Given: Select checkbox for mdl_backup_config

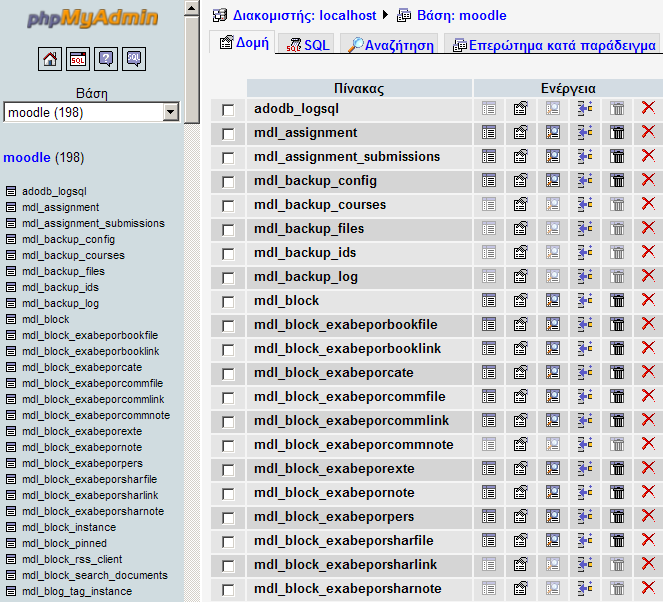Looking at the screenshot, I should (x=228, y=182).
